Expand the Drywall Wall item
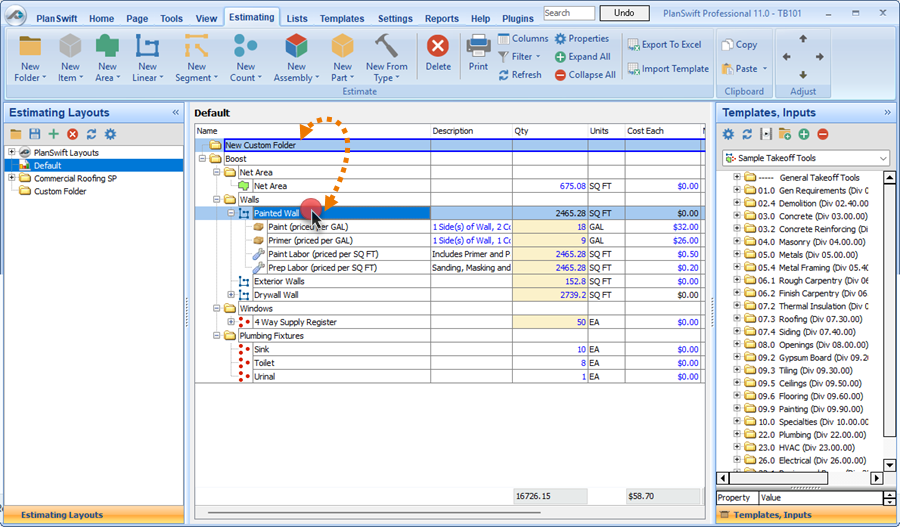This screenshot has width=900, height=527. (231, 294)
